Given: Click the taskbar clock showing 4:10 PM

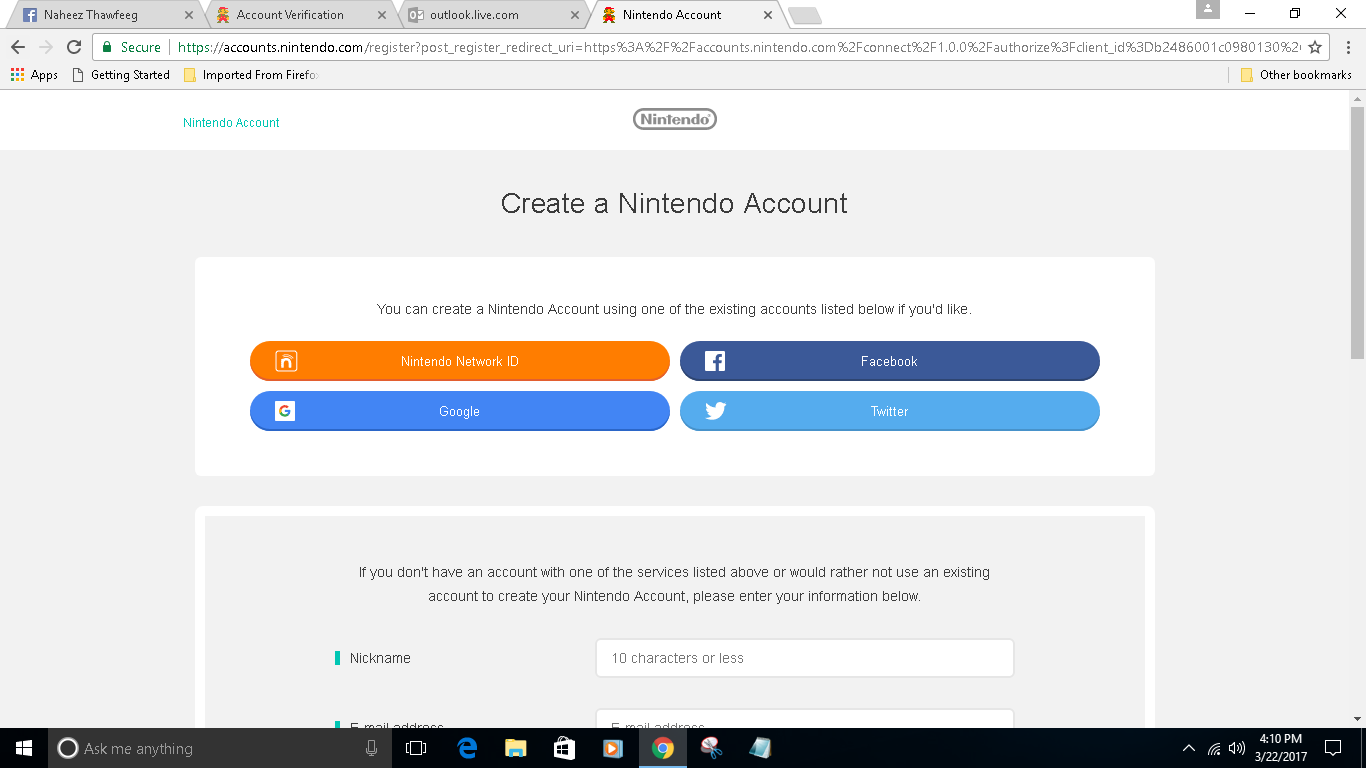Looking at the screenshot, I should tap(1282, 748).
